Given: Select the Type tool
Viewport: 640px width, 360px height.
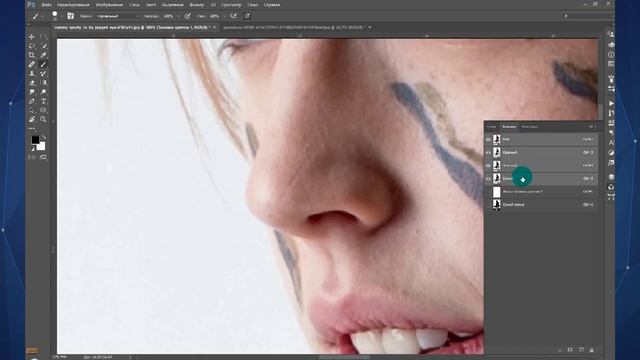Looking at the screenshot, I should point(43,101).
